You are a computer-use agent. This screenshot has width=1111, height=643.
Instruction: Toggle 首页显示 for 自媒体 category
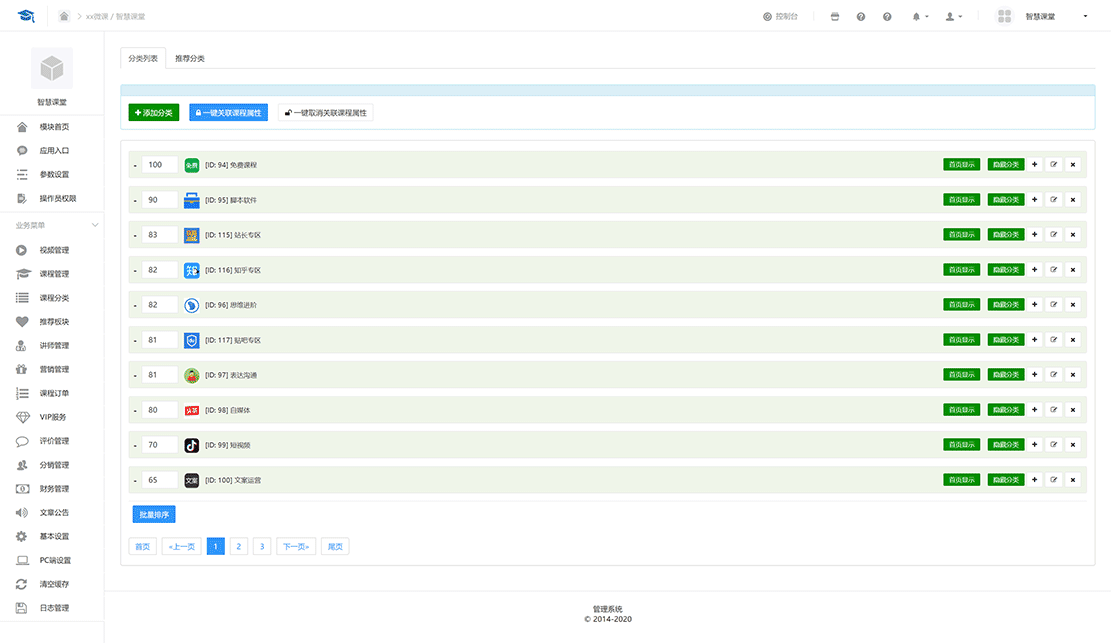961,410
